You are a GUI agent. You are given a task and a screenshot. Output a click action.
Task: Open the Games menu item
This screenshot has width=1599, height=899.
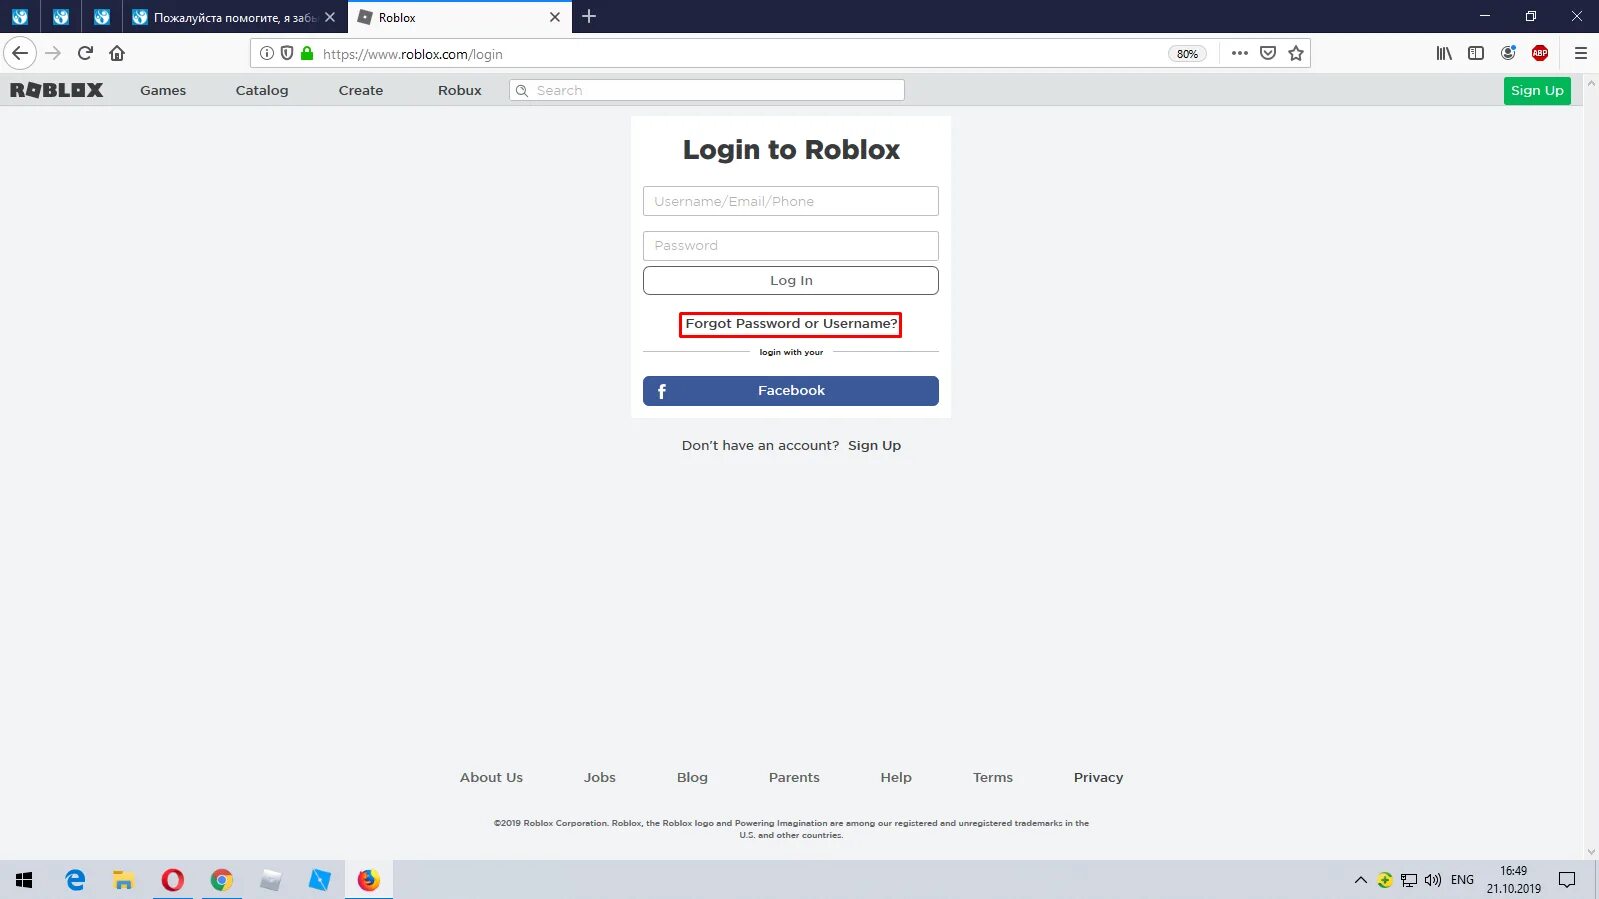pos(163,90)
